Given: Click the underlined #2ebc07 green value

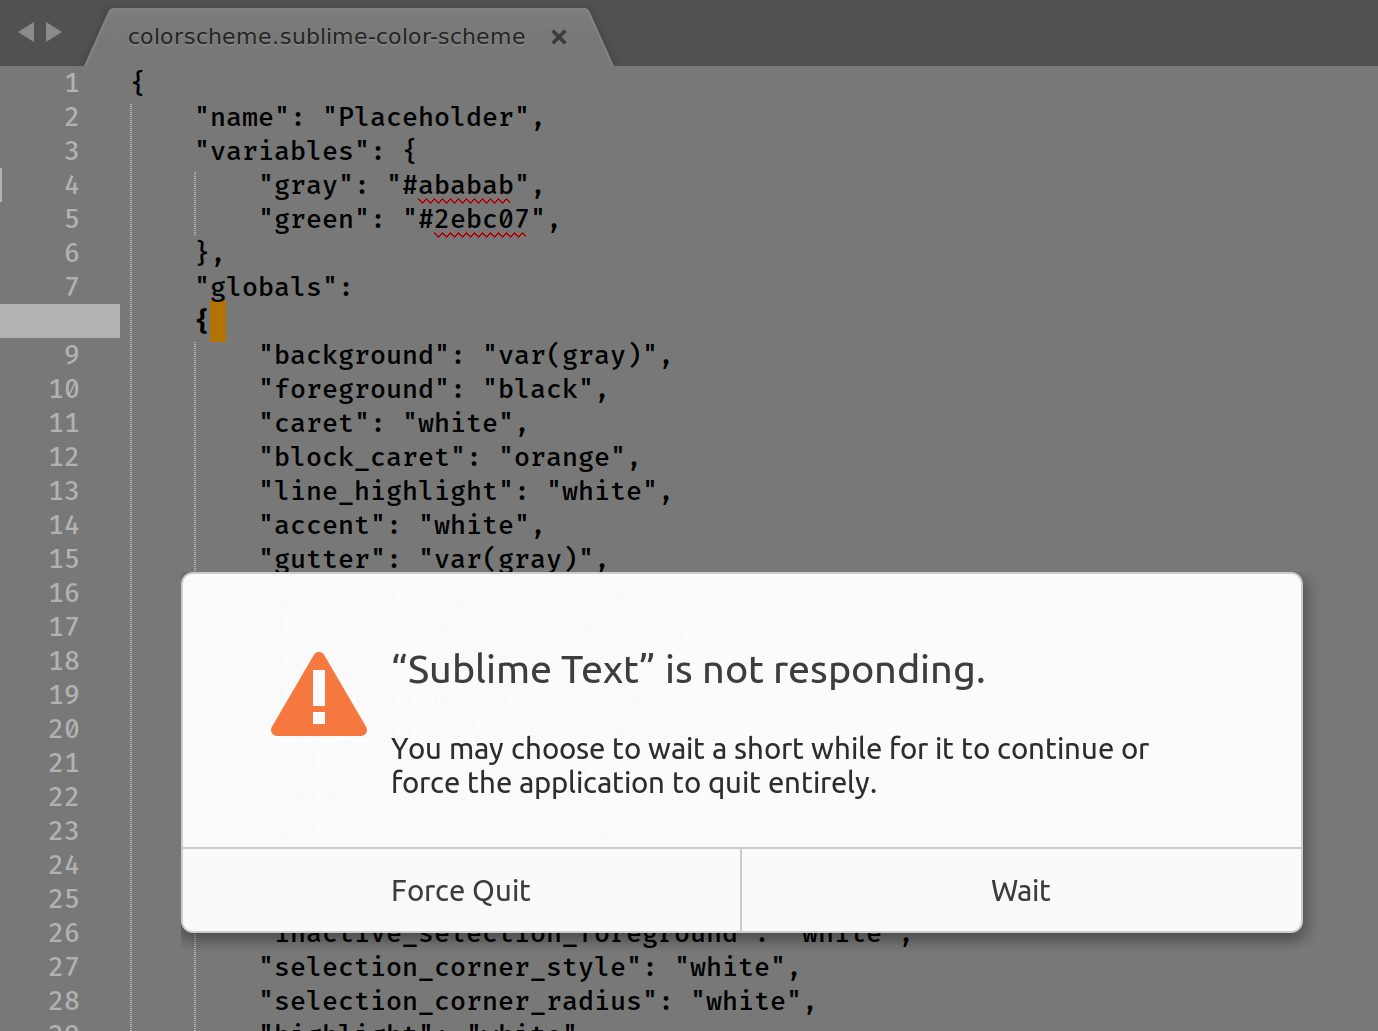Looking at the screenshot, I should point(480,220).
